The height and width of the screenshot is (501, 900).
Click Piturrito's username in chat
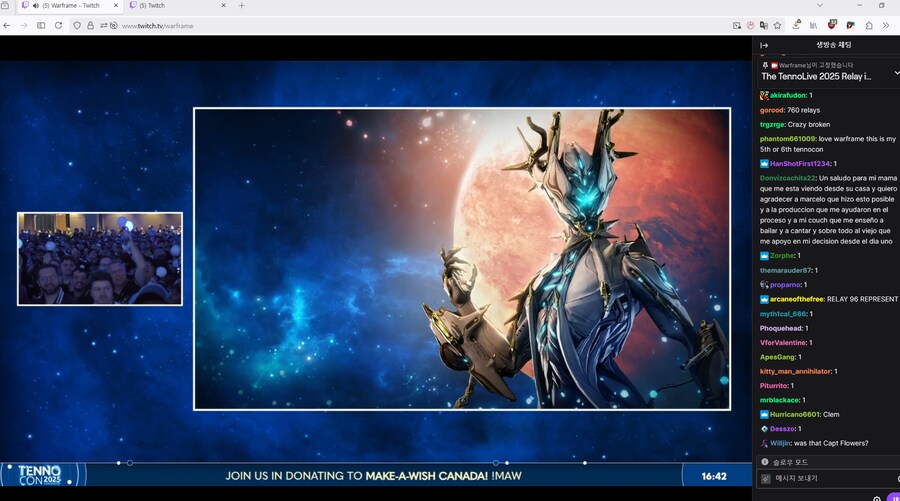click(774, 386)
